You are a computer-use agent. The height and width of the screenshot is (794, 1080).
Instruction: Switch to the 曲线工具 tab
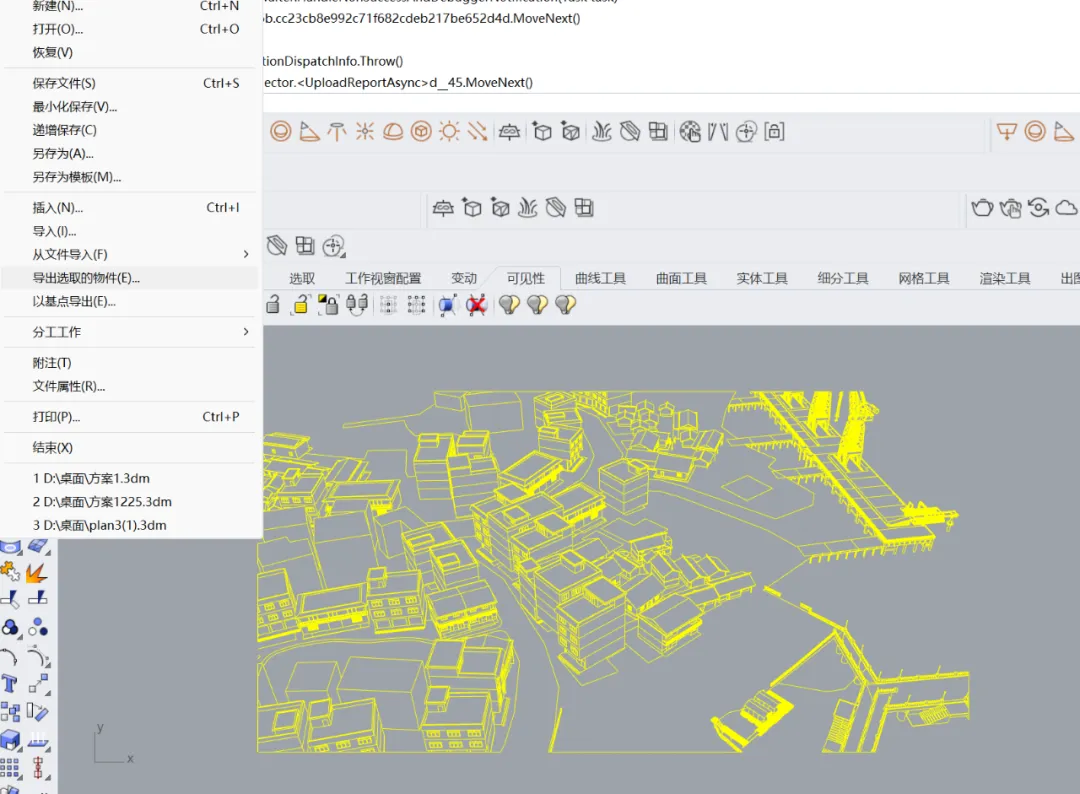click(600, 278)
